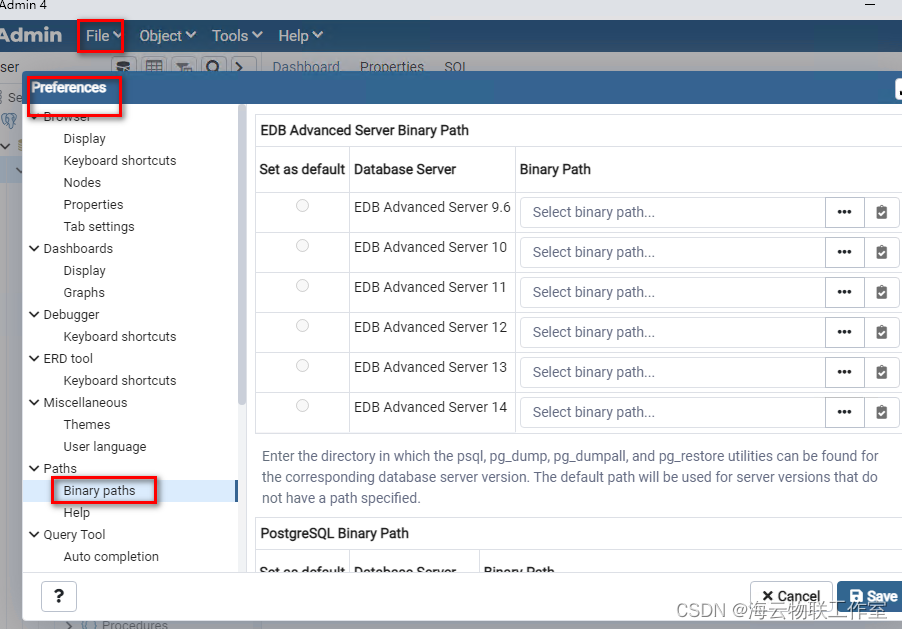The height and width of the screenshot is (629, 902).
Task: Switch to the Dashboard tab
Action: tap(306, 67)
